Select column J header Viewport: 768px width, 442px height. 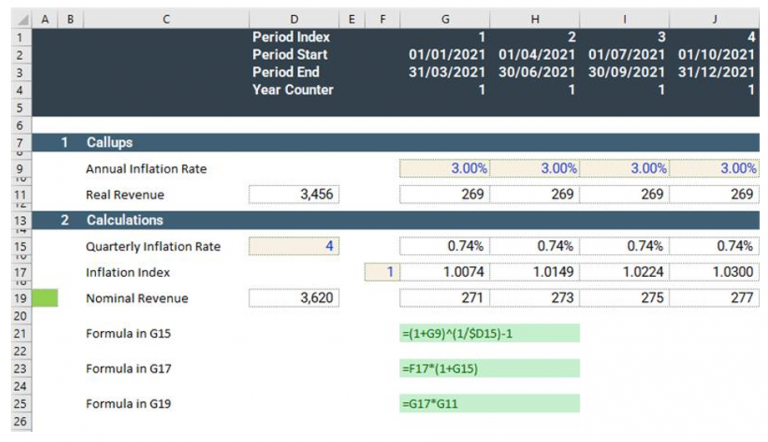tap(715, 19)
